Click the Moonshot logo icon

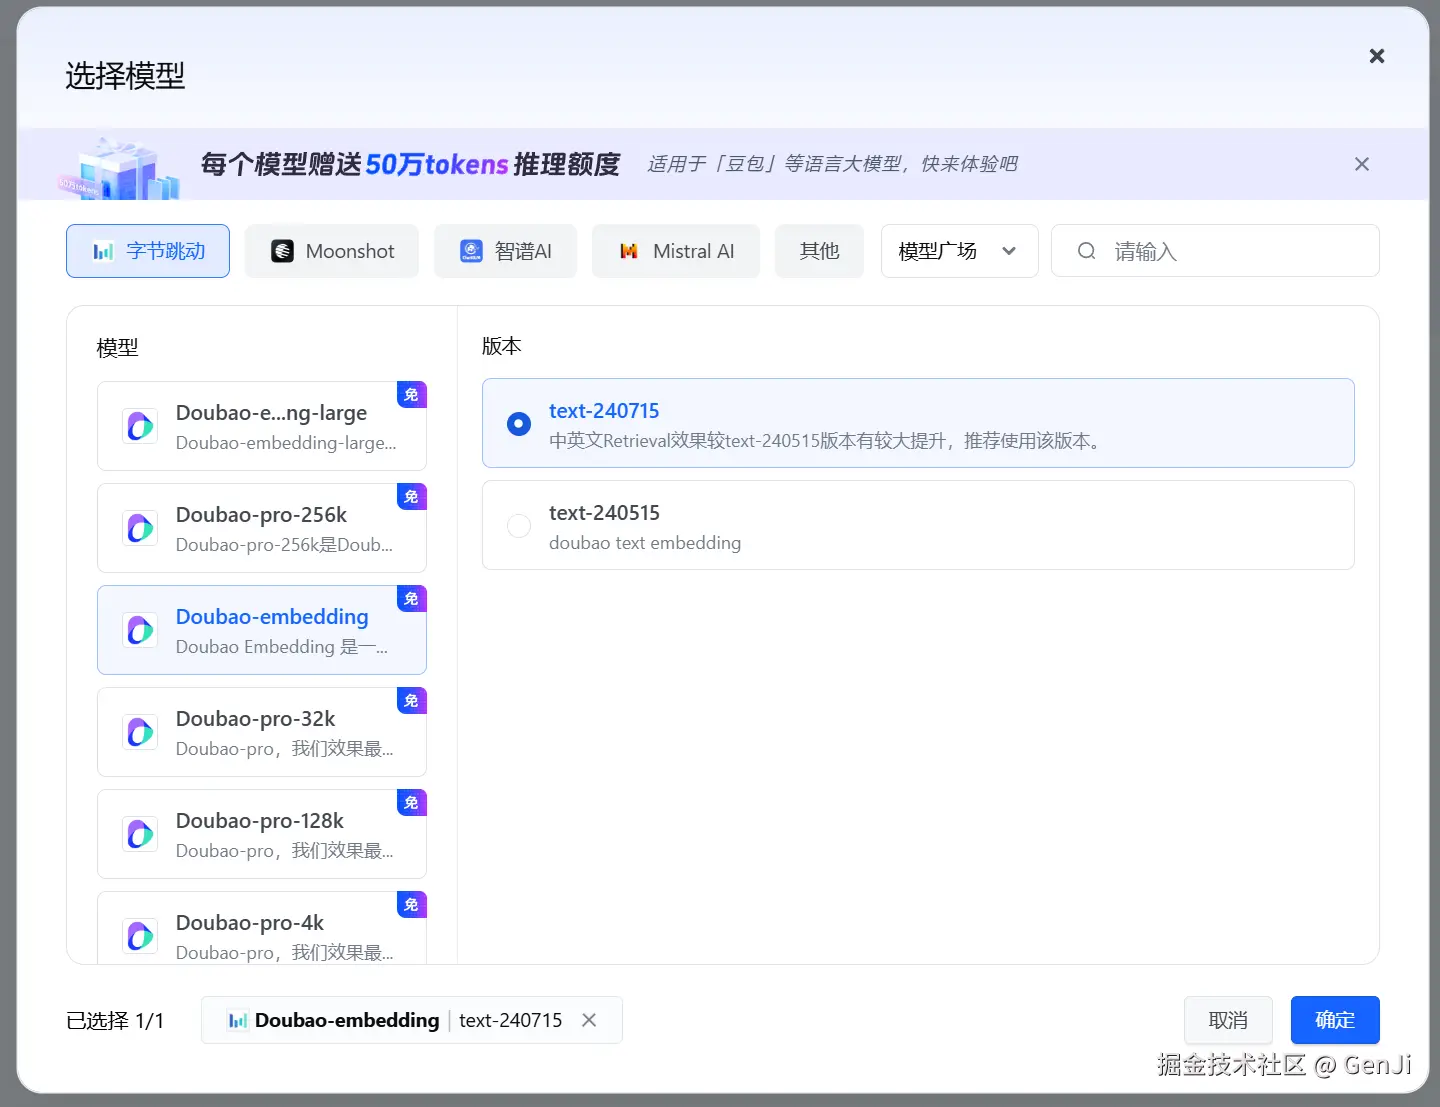click(283, 251)
